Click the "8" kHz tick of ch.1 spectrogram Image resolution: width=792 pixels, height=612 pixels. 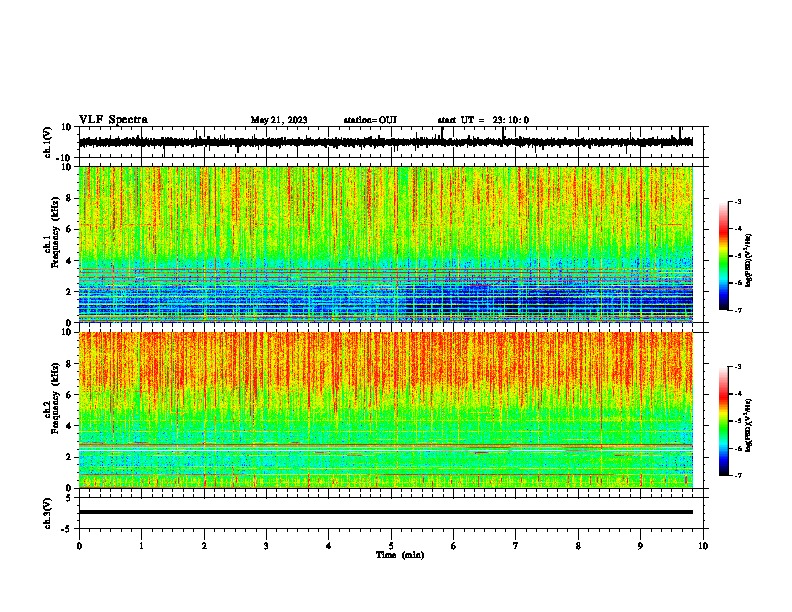pos(70,198)
